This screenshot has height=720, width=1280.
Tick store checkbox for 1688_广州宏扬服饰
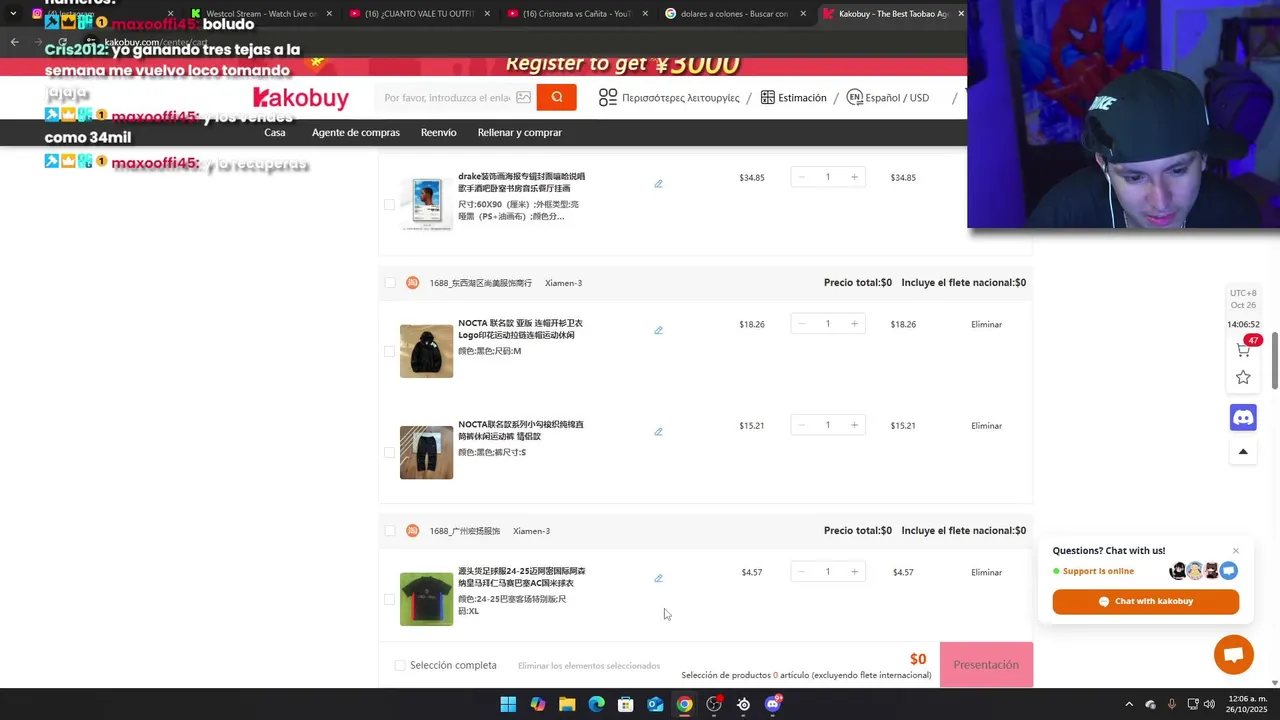389,531
